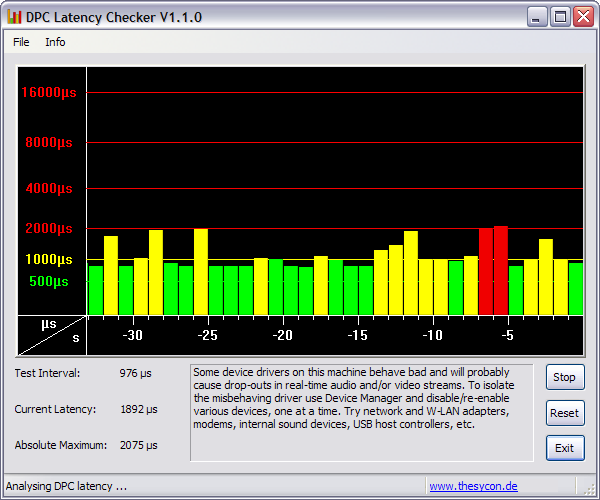Screen dimensions: 600x500
Task: Click the taller red latency bar
Action: point(501,270)
